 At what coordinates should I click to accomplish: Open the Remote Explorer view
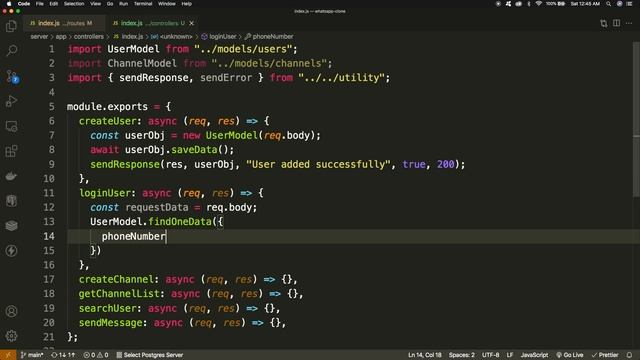[11, 127]
